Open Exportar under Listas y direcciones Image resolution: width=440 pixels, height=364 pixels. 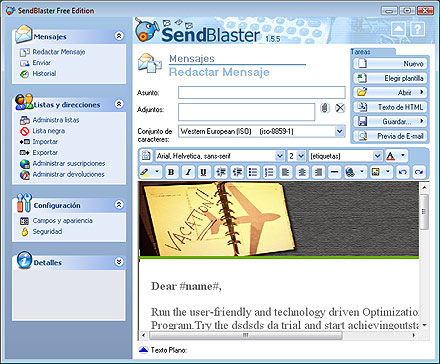coord(45,153)
